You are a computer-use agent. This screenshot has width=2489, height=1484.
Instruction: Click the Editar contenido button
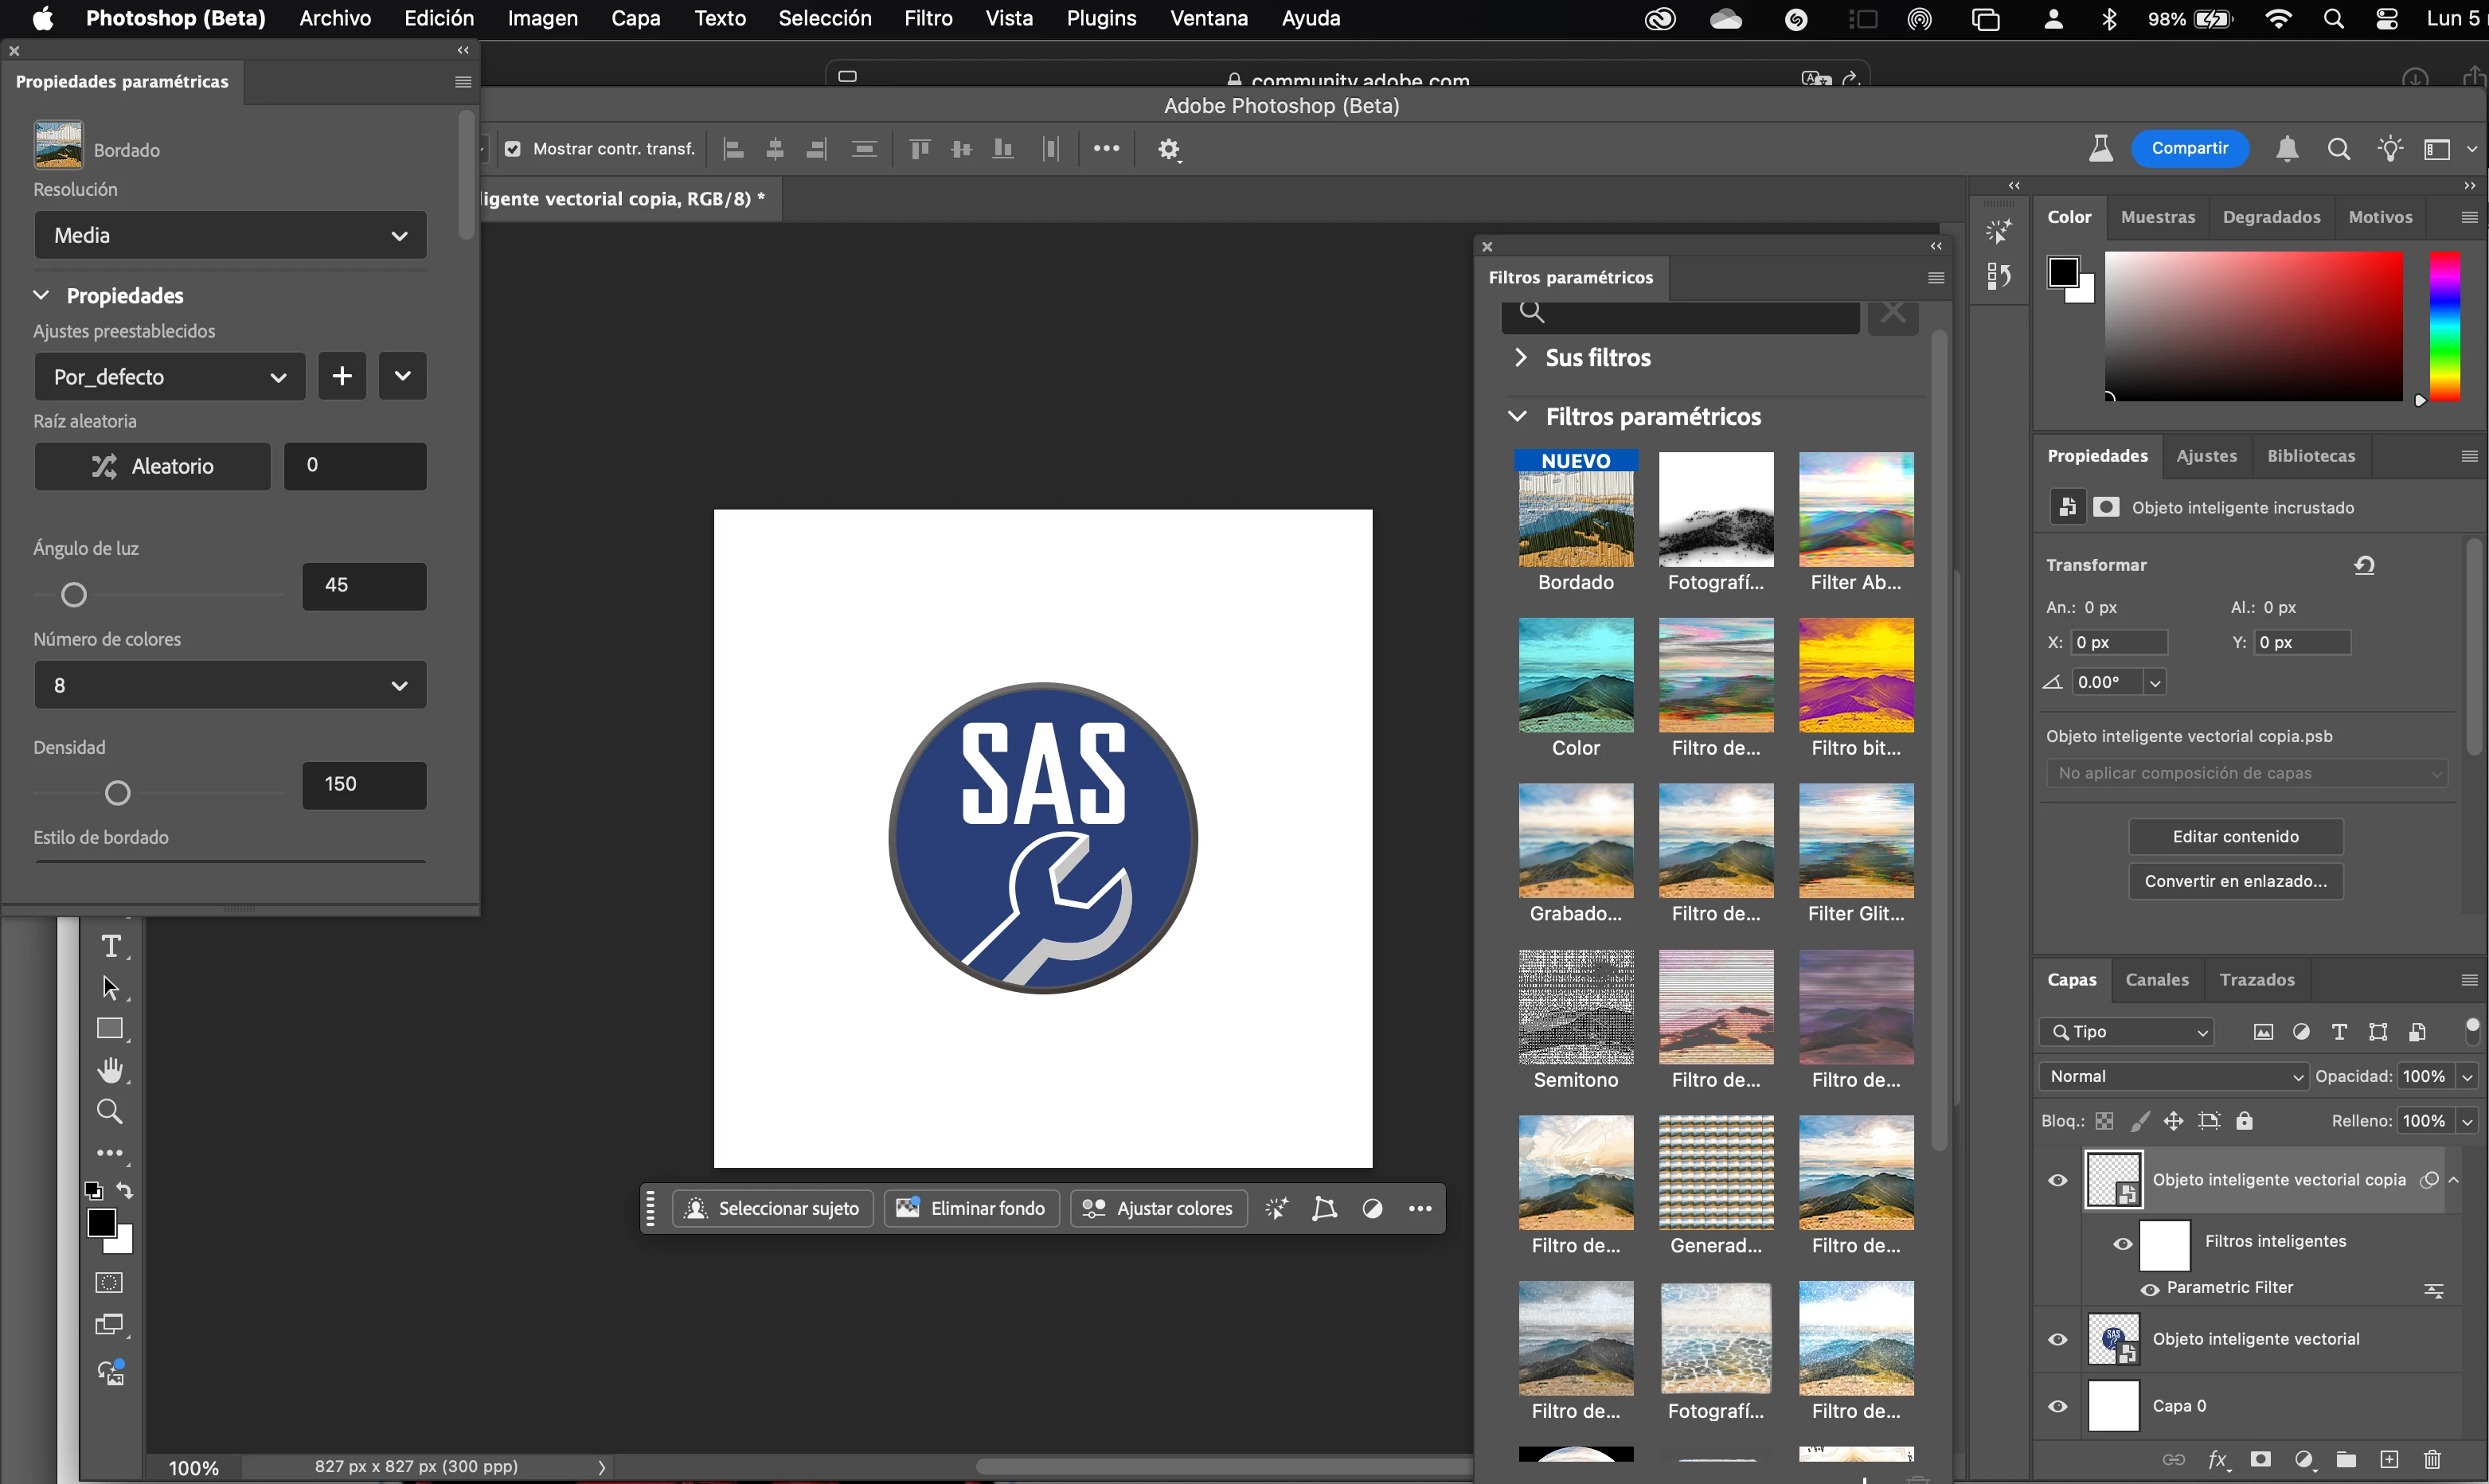(2235, 836)
